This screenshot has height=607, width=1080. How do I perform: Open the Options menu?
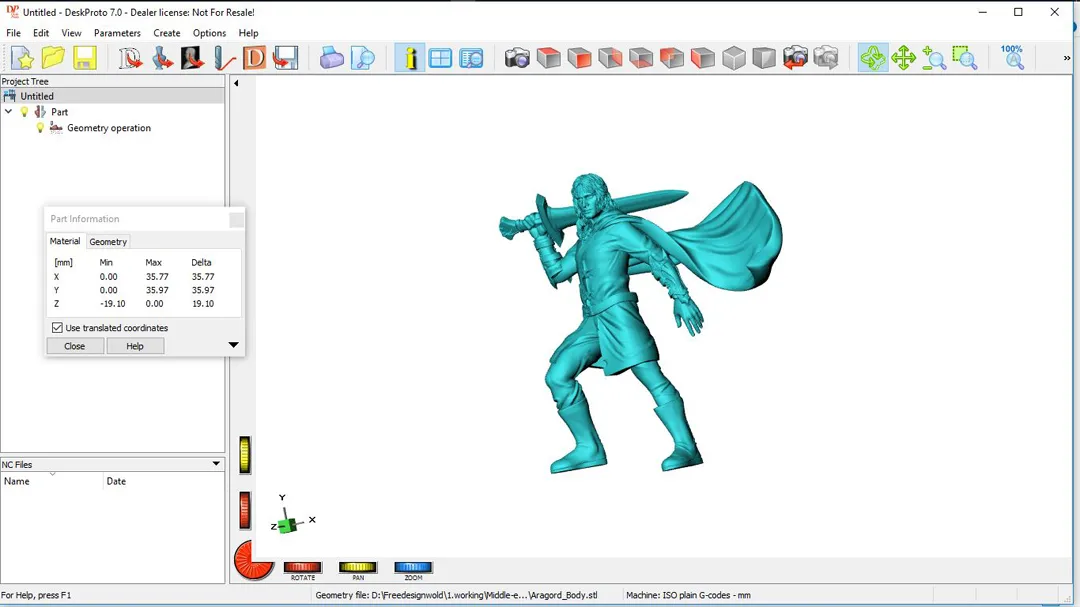pos(209,33)
